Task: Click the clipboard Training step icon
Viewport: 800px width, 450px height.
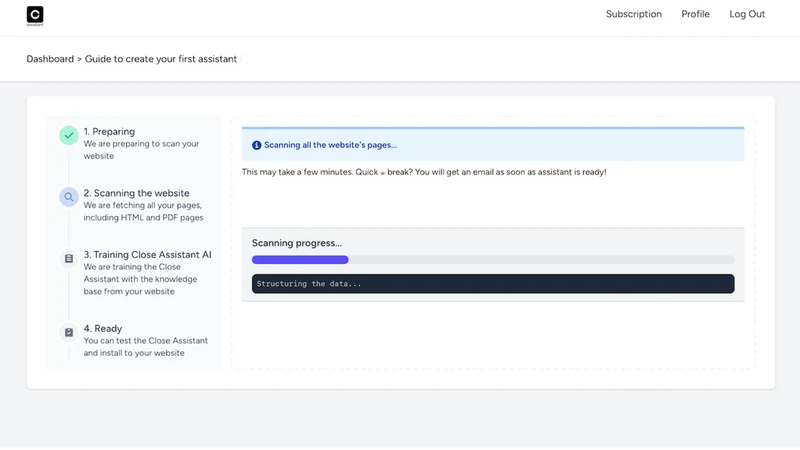Action: tap(69, 259)
